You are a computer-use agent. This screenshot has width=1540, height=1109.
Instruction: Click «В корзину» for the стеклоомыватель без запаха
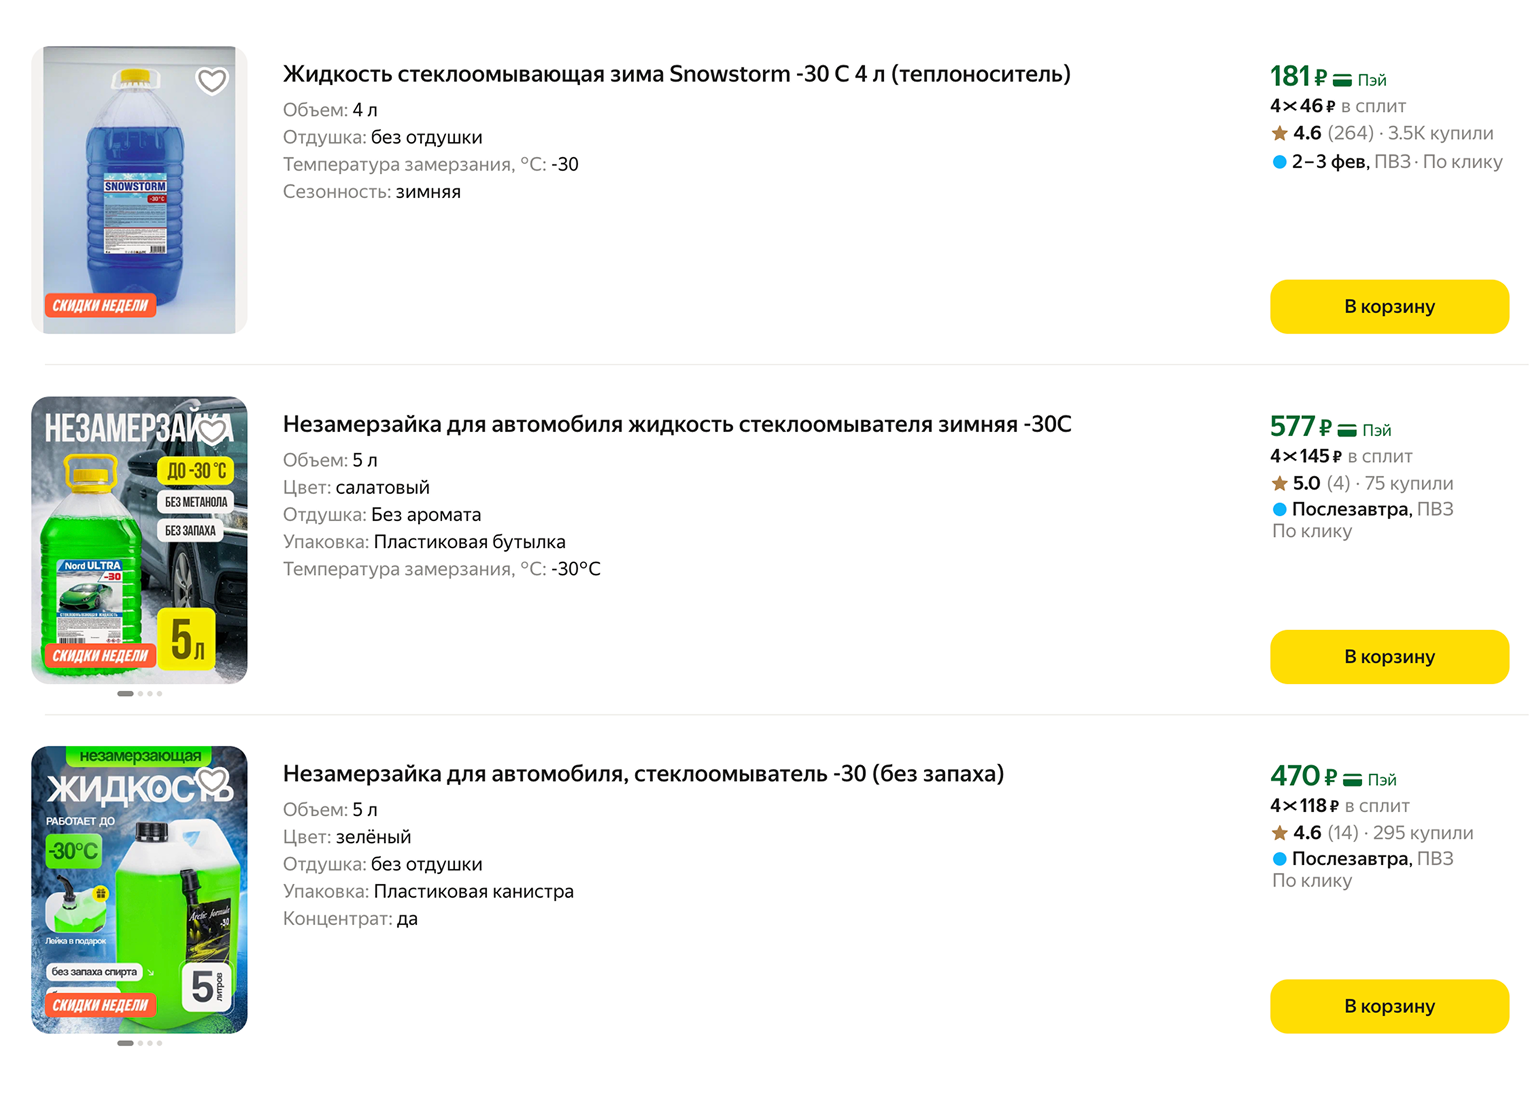click(1389, 1006)
